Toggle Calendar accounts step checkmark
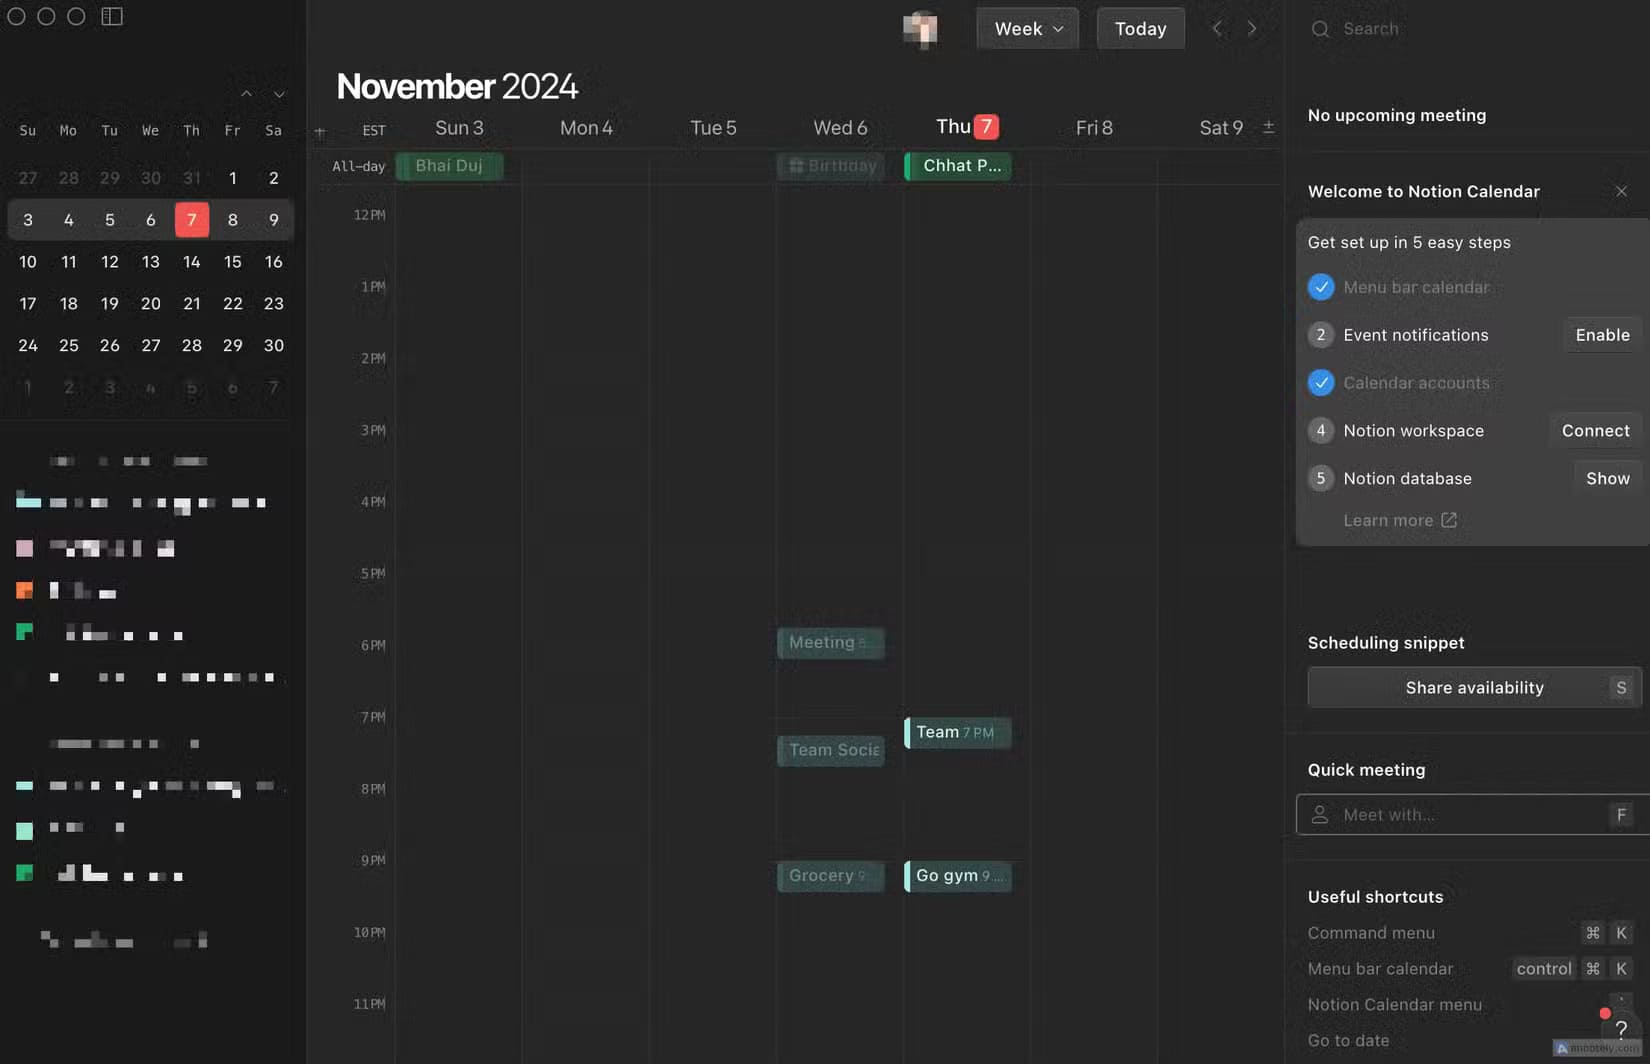The image size is (1650, 1064). click(1321, 383)
